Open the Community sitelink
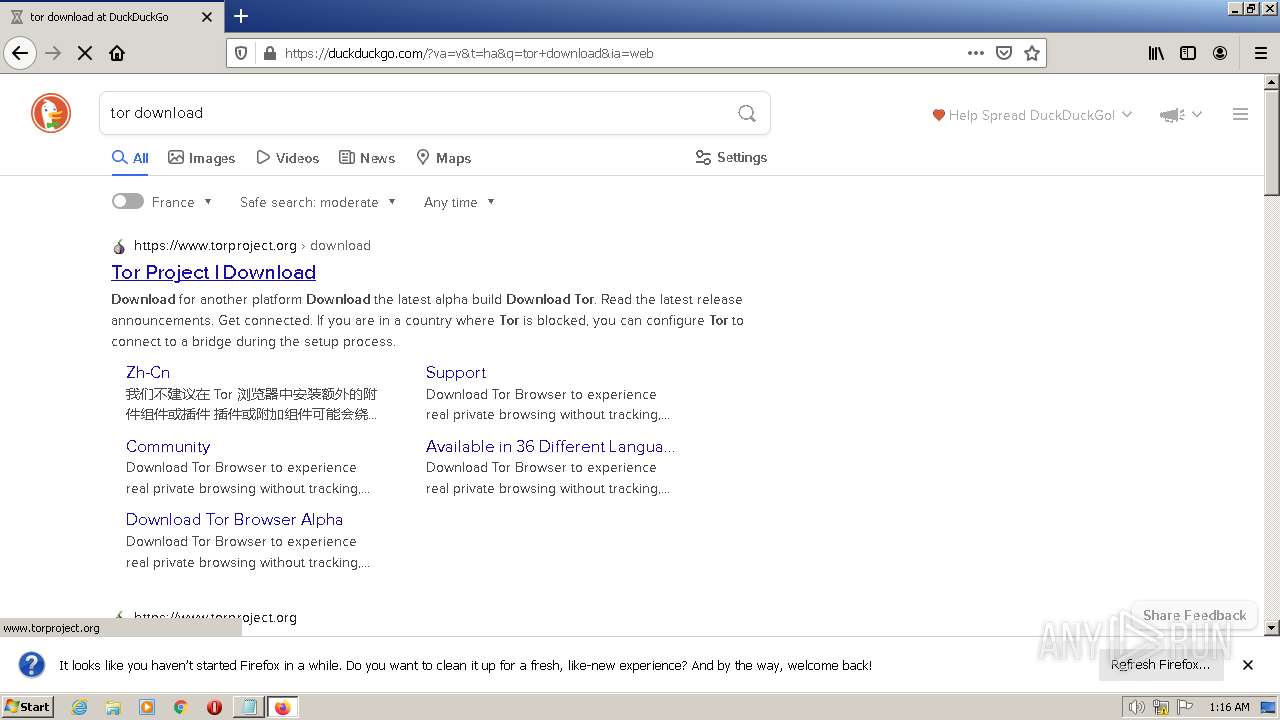The height and width of the screenshot is (720, 1280). 168,446
